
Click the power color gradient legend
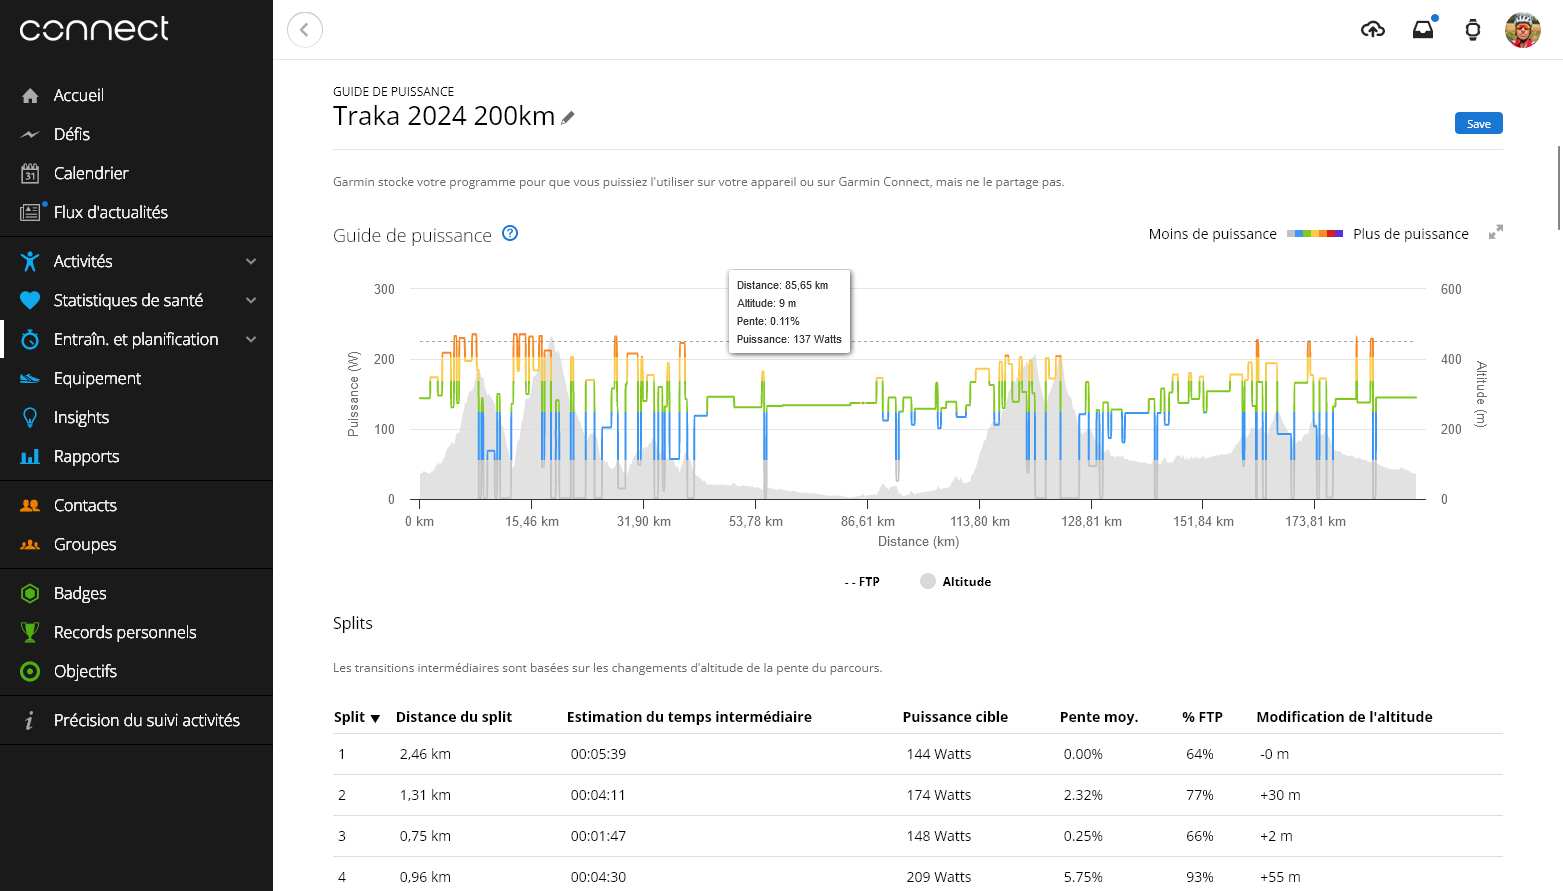point(1315,233)
